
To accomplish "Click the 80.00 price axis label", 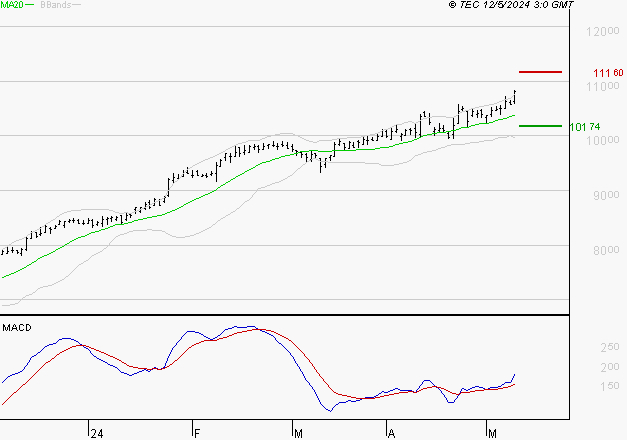I will click(606, 250).
